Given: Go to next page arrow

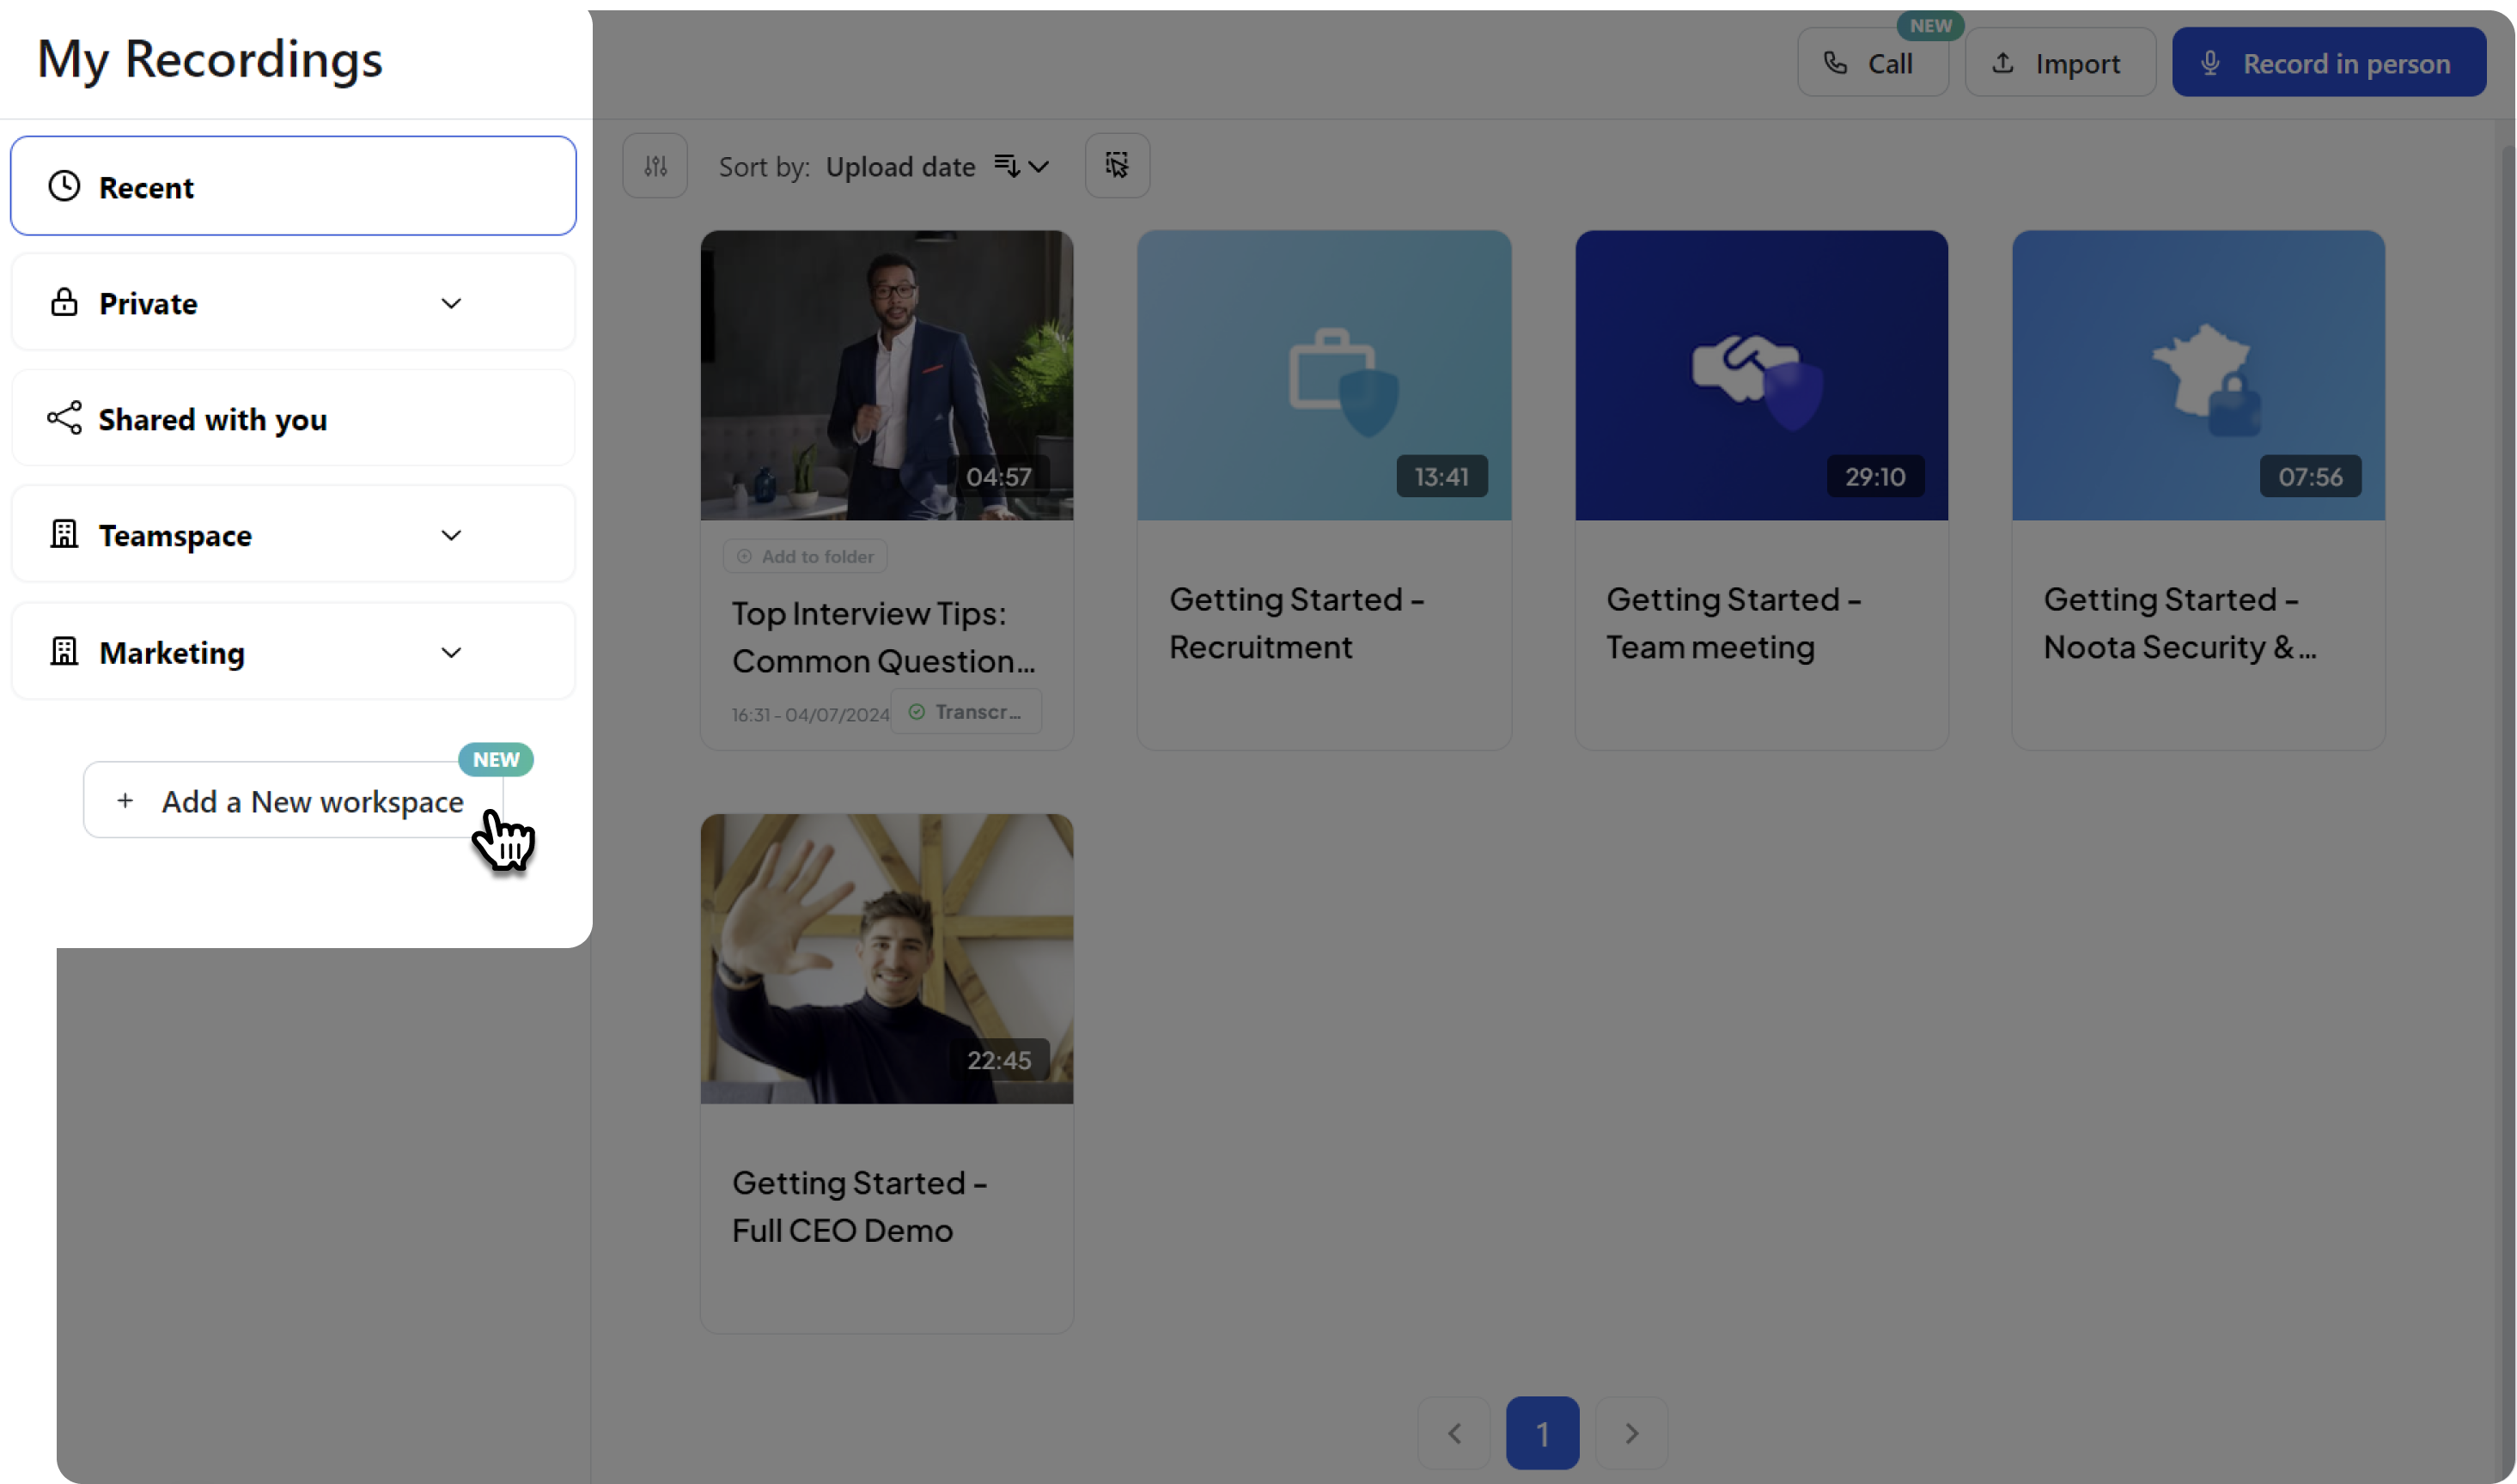Looking at the screenshot, I should [x=1631, y=1433].
